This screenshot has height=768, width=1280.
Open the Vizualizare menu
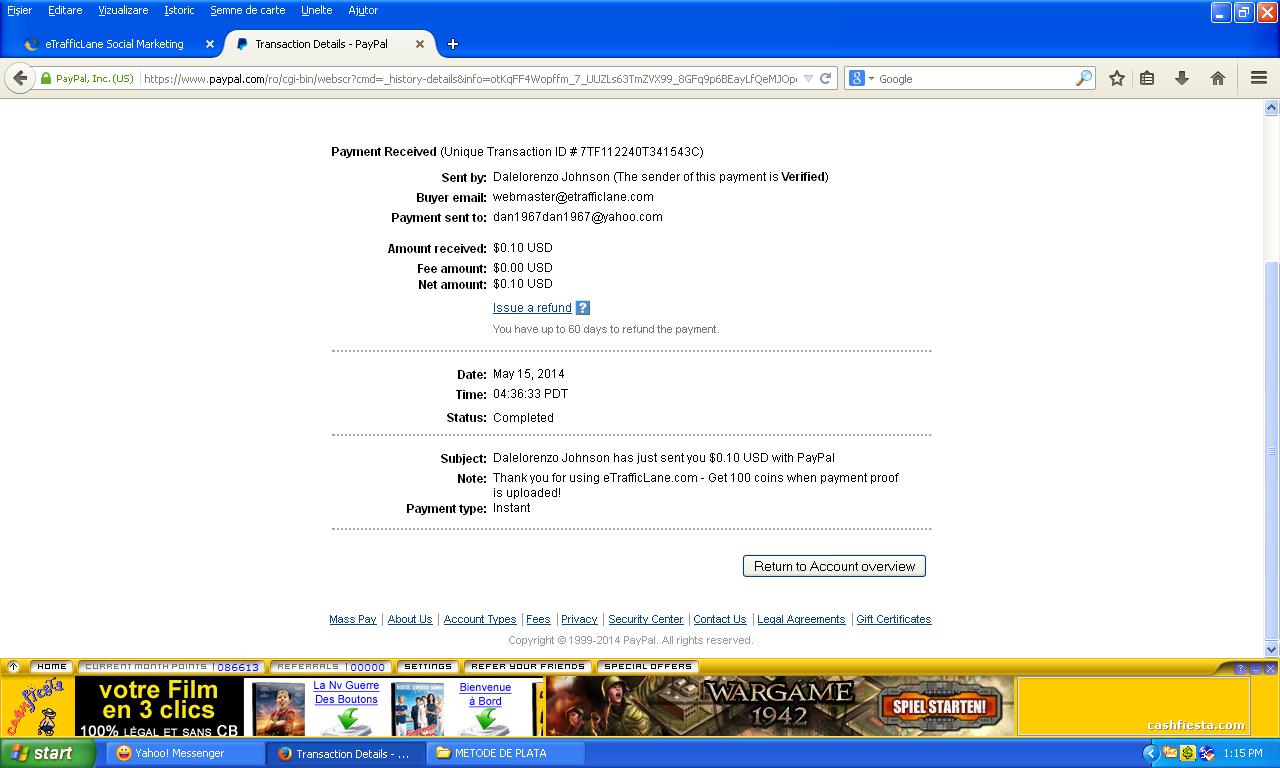tap(123, 10)
